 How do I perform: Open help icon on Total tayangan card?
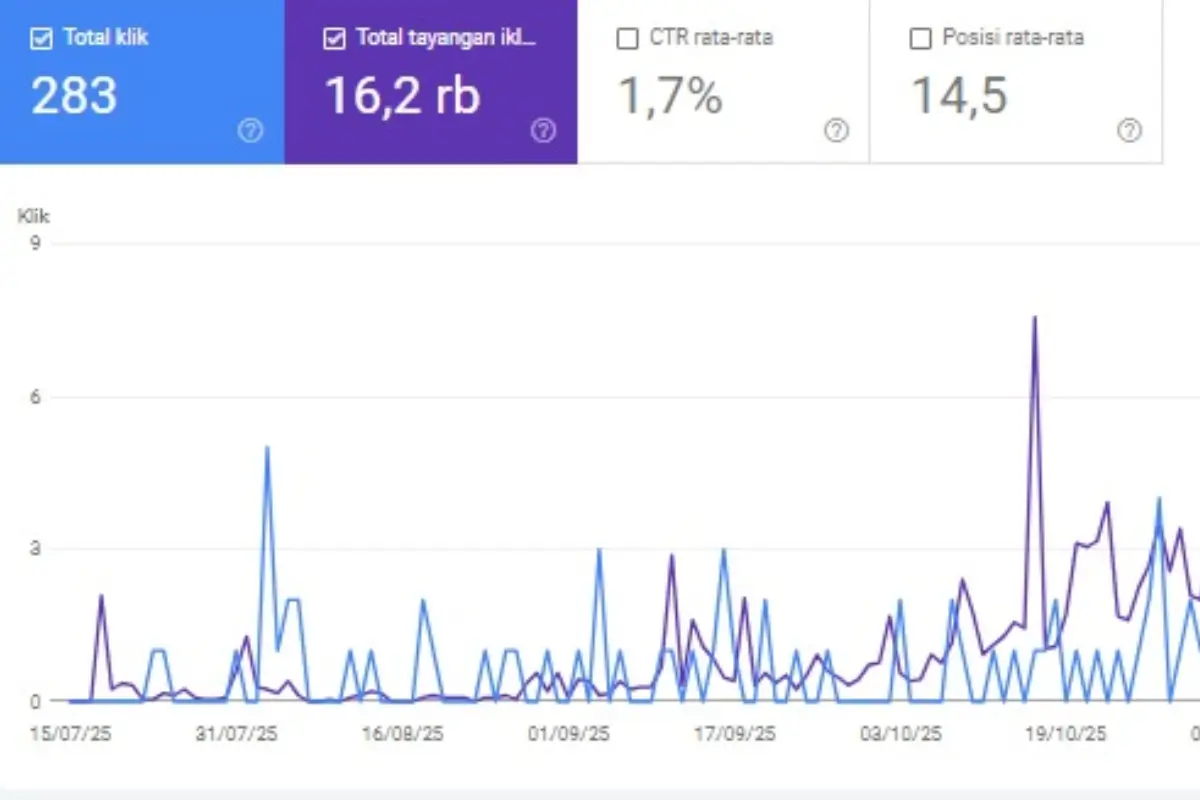click(x=543, y=131)
